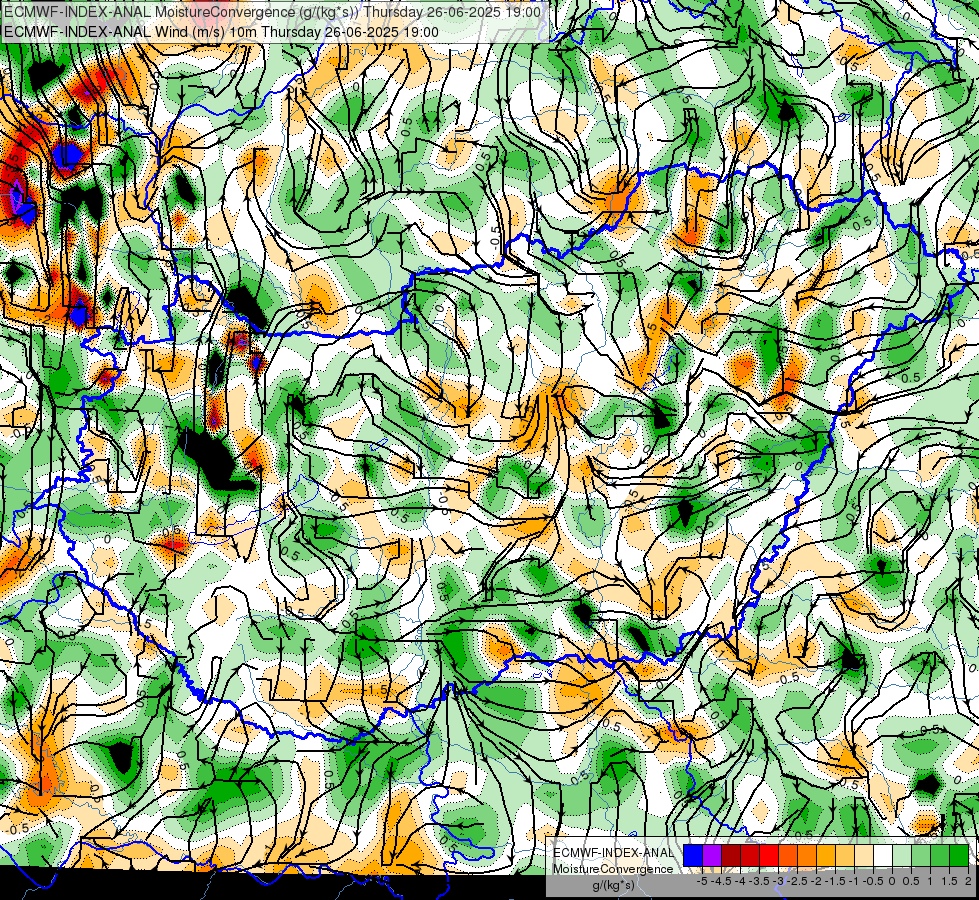Click the MoistureConvergence title line at top
The height and width of the screenshot is (900, 979).
tap(272, 12)
